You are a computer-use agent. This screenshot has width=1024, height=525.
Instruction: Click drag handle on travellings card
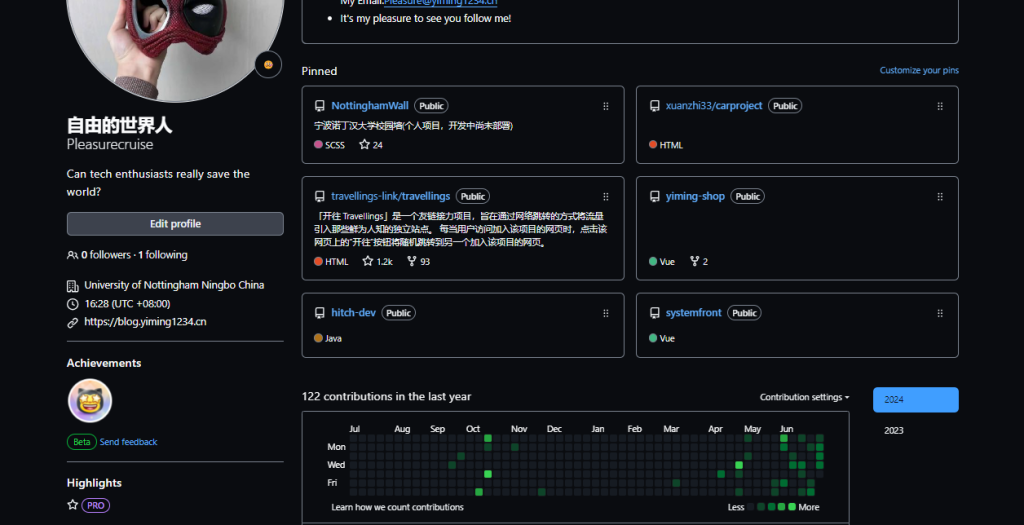[x=605, y=197]
